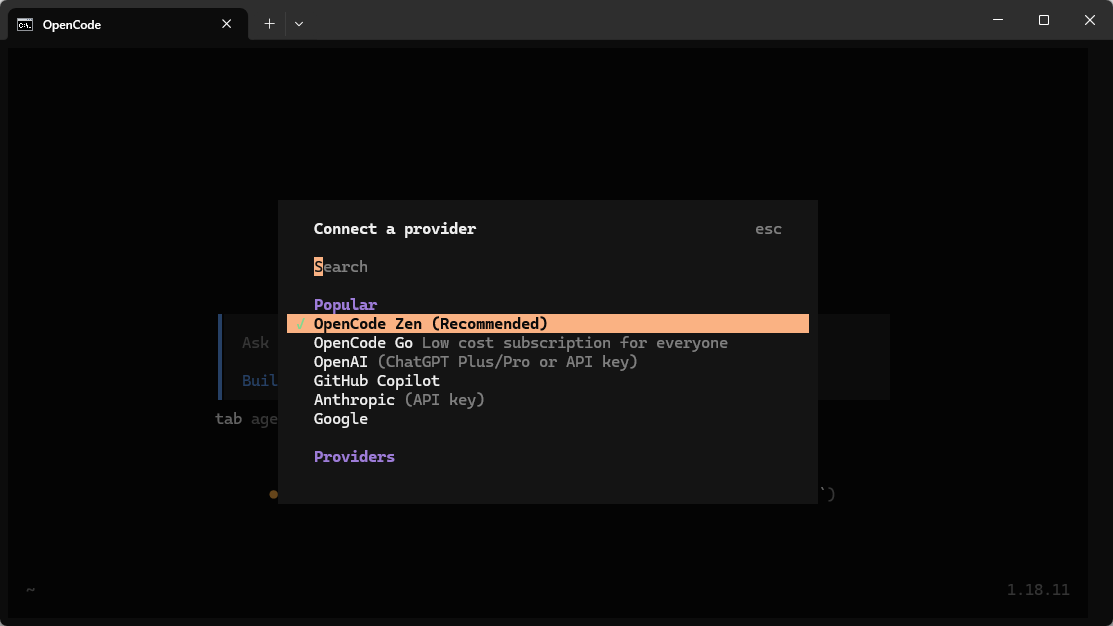Close the OpenCode tab
The width and height of the screenshot is (1113, 626).
[226, 24]
